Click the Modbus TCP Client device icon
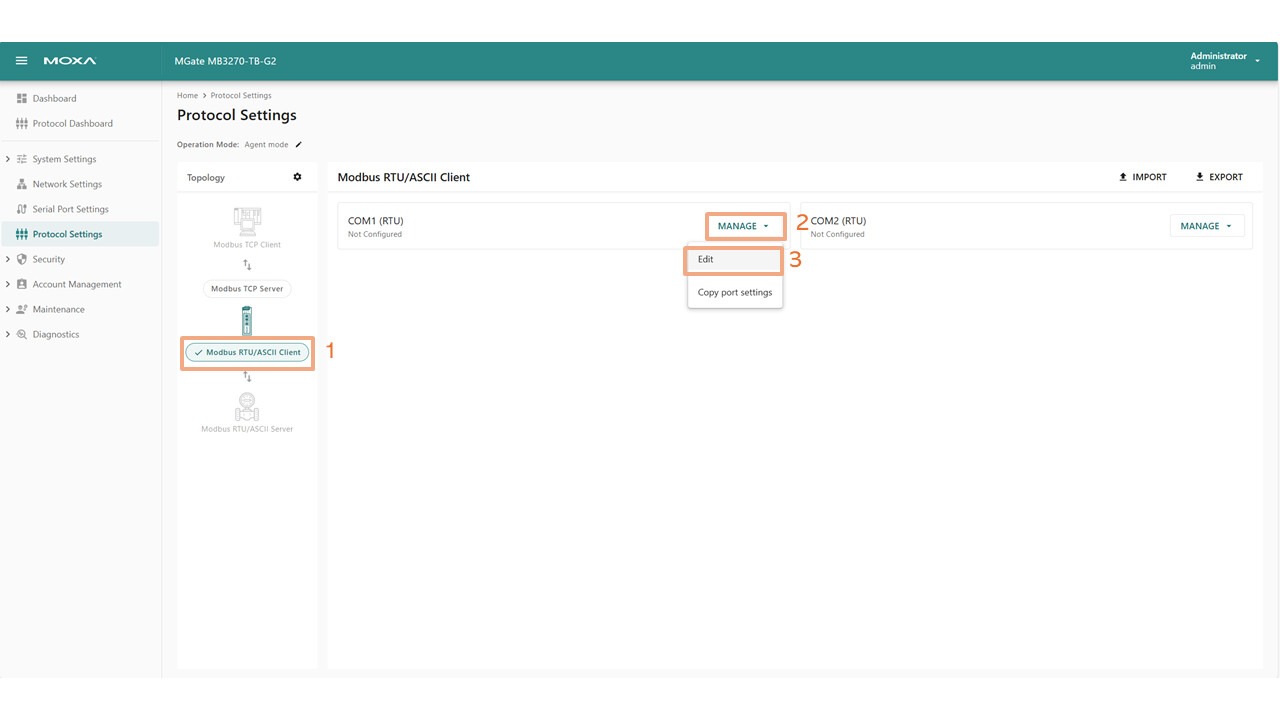The width and height of the screenshot is (1280, 720). tap(247, 221)
